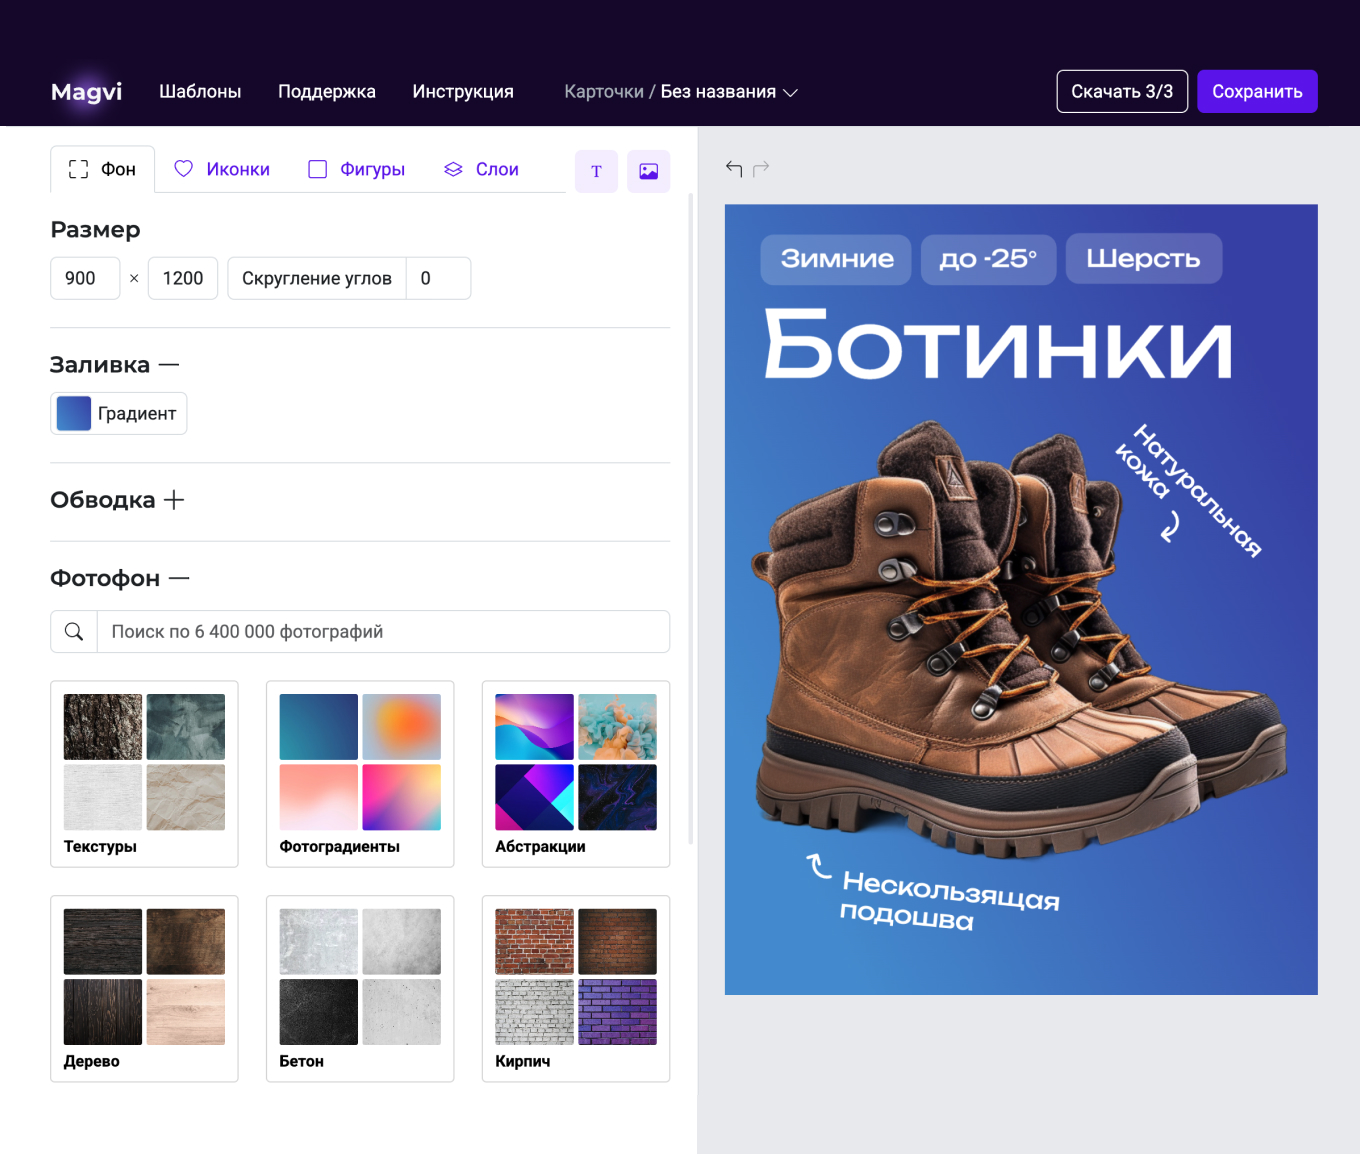Click the photo search input field
This screenshot has height=1154, width=1360.
click(382, 632)
